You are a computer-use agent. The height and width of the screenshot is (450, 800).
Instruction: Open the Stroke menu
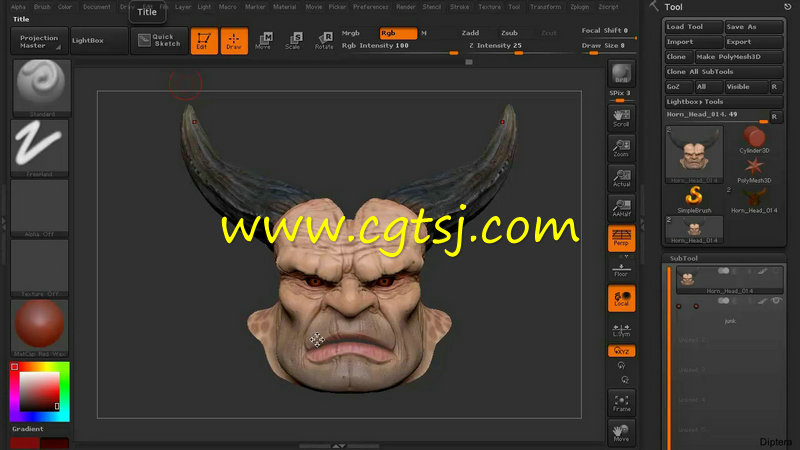[460, 7]
